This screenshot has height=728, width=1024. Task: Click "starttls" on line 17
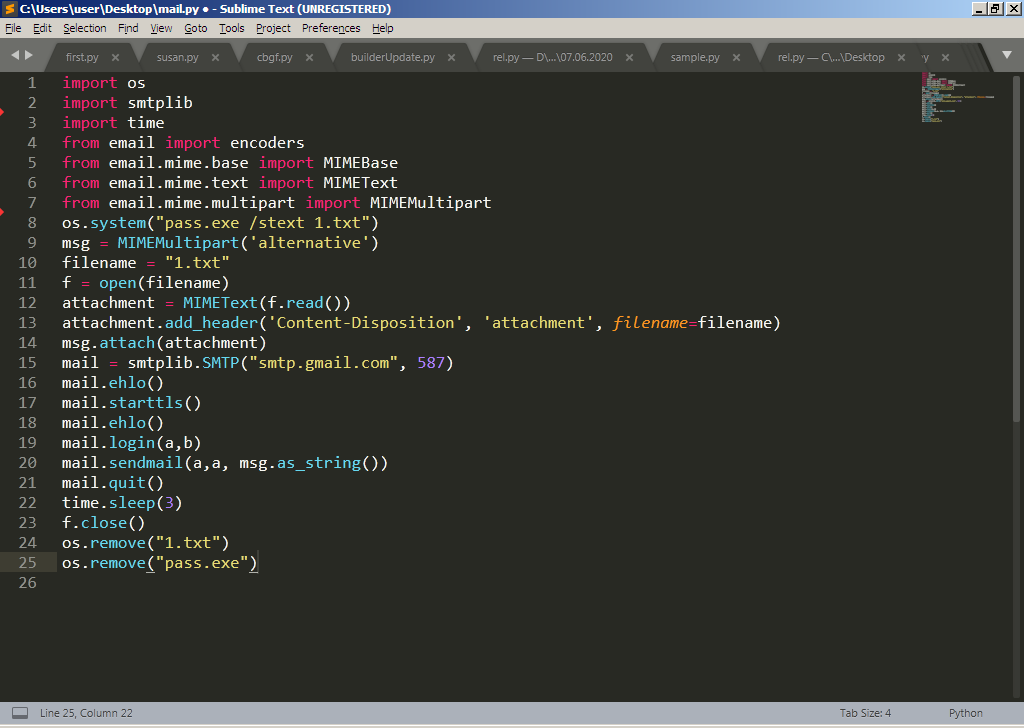point(146,403)
